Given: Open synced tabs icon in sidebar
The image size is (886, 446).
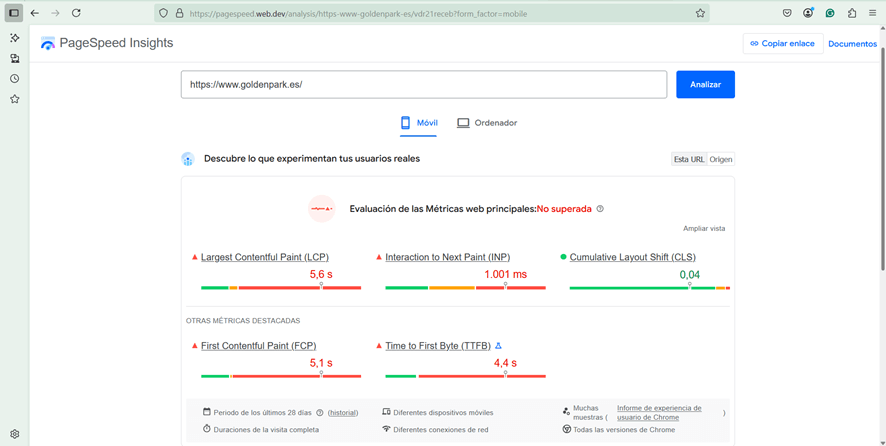Looking at the screenshot, I should tap(15, 58).
